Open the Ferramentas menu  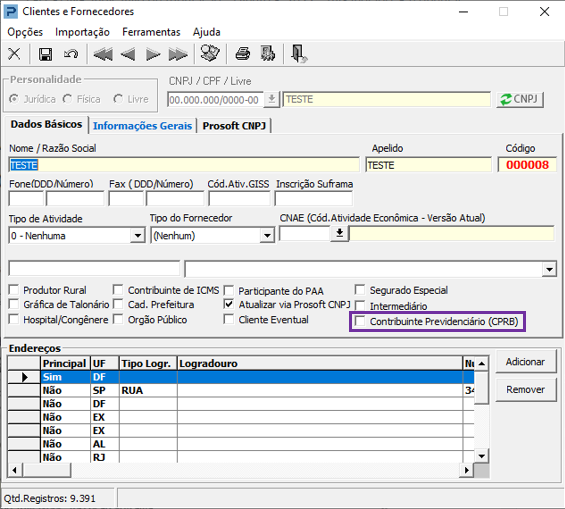pyautogui.click(x=151, y=32)
